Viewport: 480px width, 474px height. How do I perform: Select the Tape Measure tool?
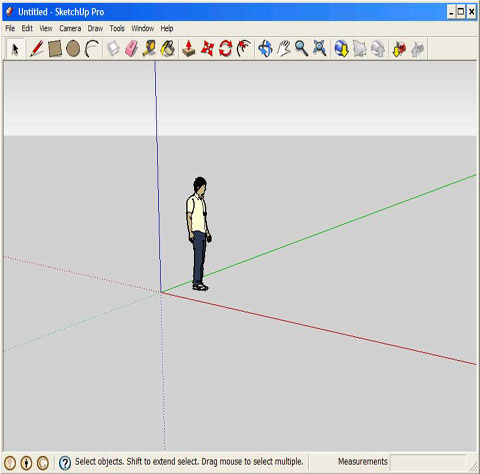coord(149,49)
